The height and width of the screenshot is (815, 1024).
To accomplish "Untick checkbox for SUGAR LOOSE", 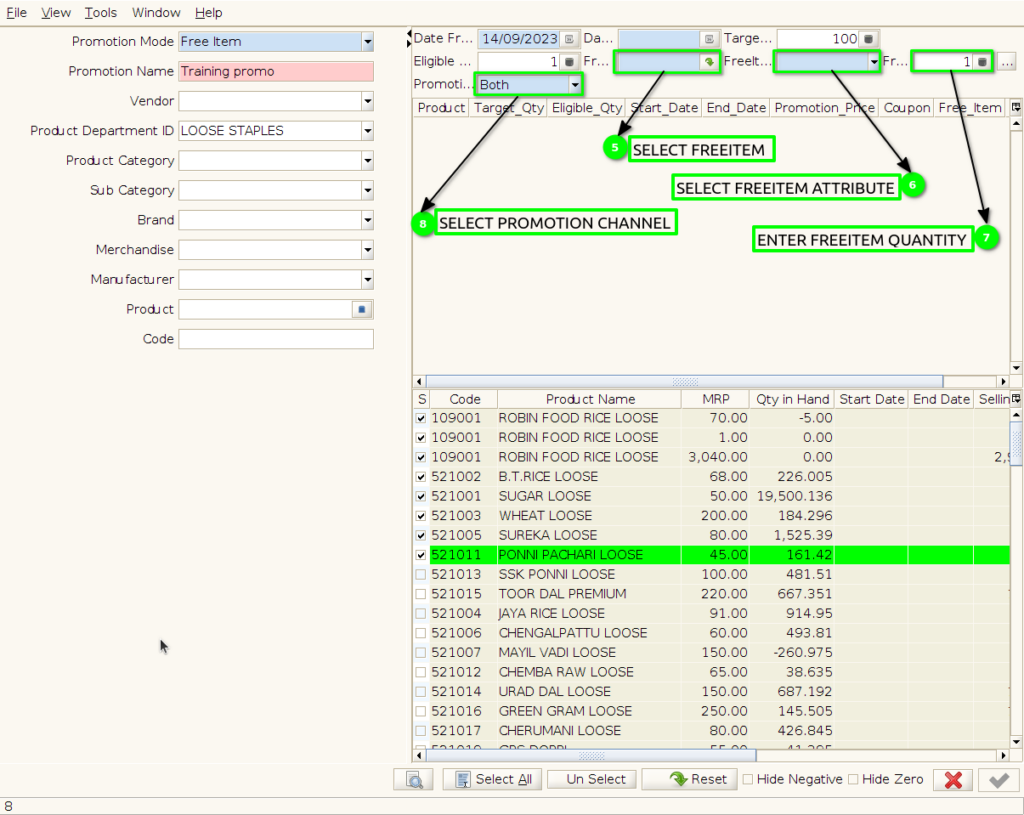I will point(421,496).
